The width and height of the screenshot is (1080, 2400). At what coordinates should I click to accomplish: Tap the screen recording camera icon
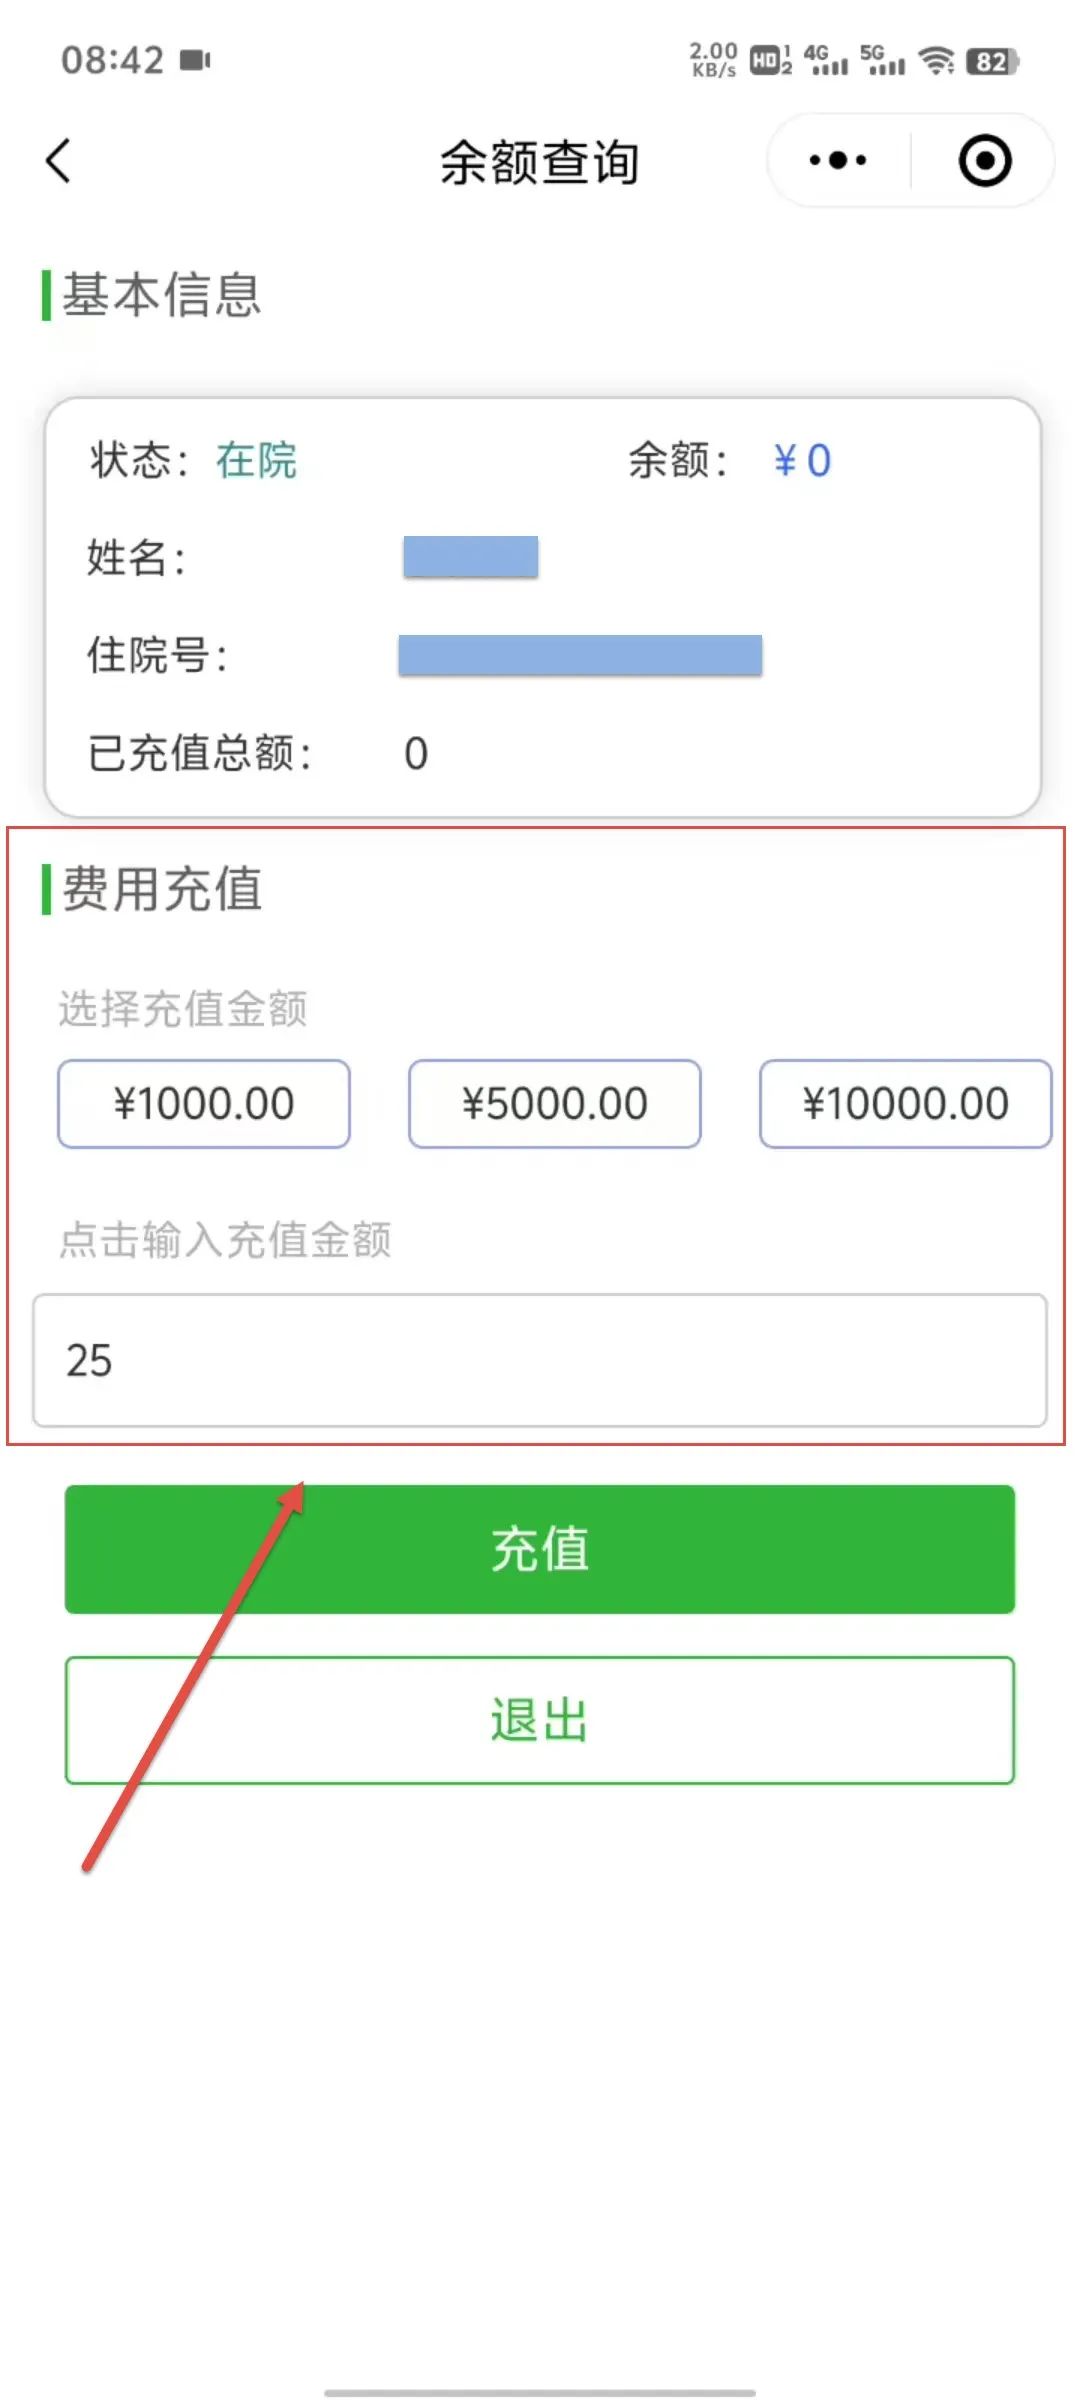(x=195, y=60)
